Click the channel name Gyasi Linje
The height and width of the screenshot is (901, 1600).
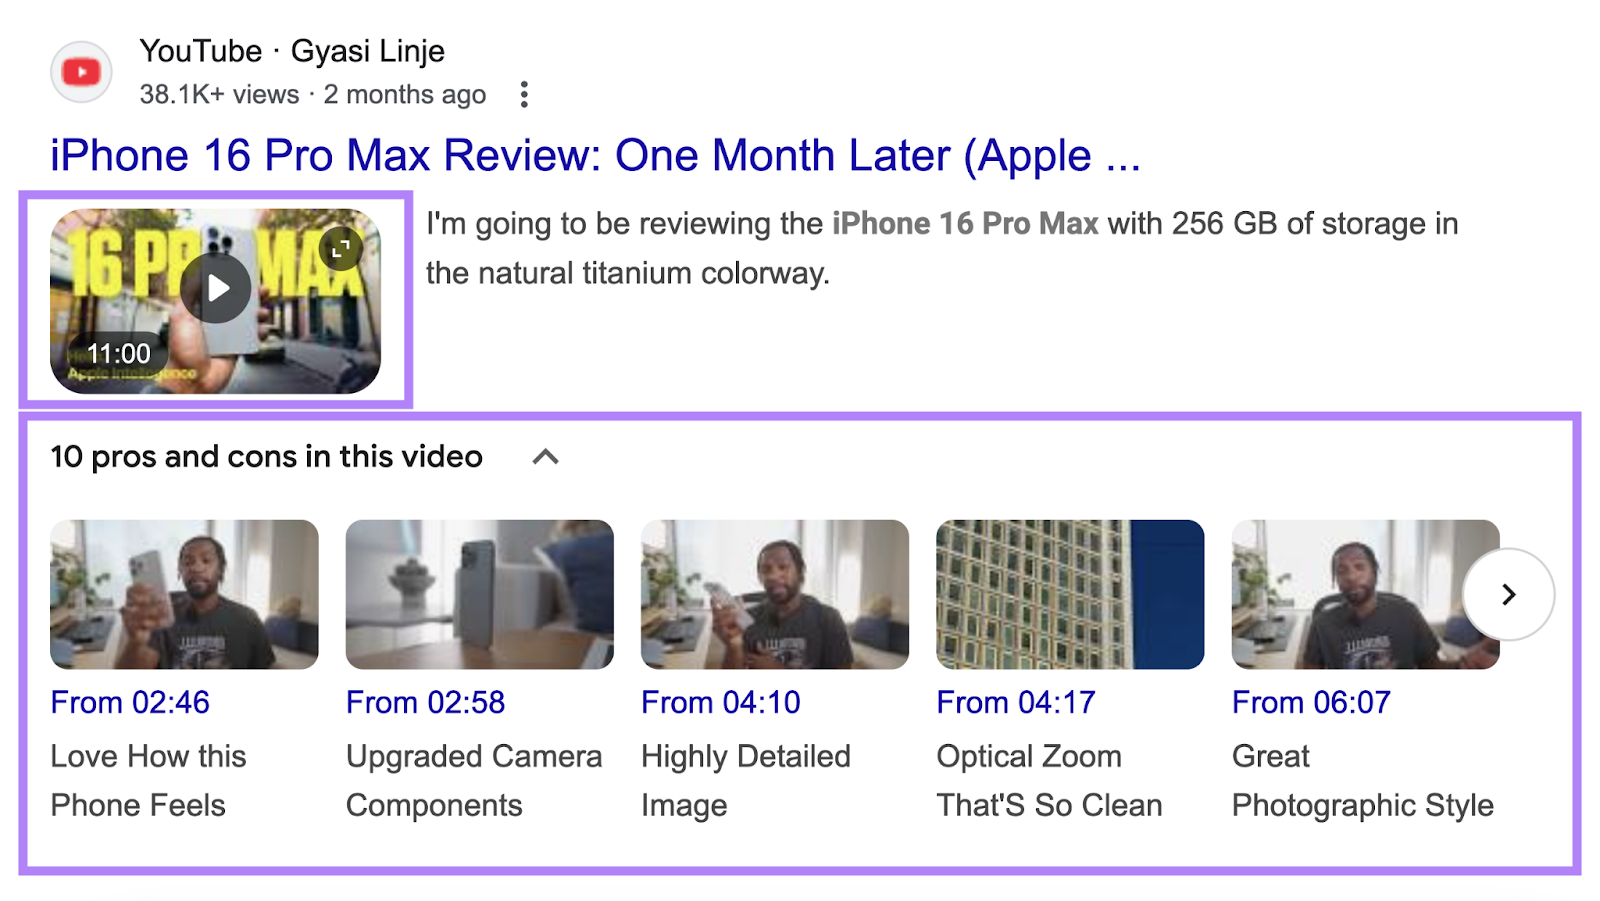tap(368, 50)
